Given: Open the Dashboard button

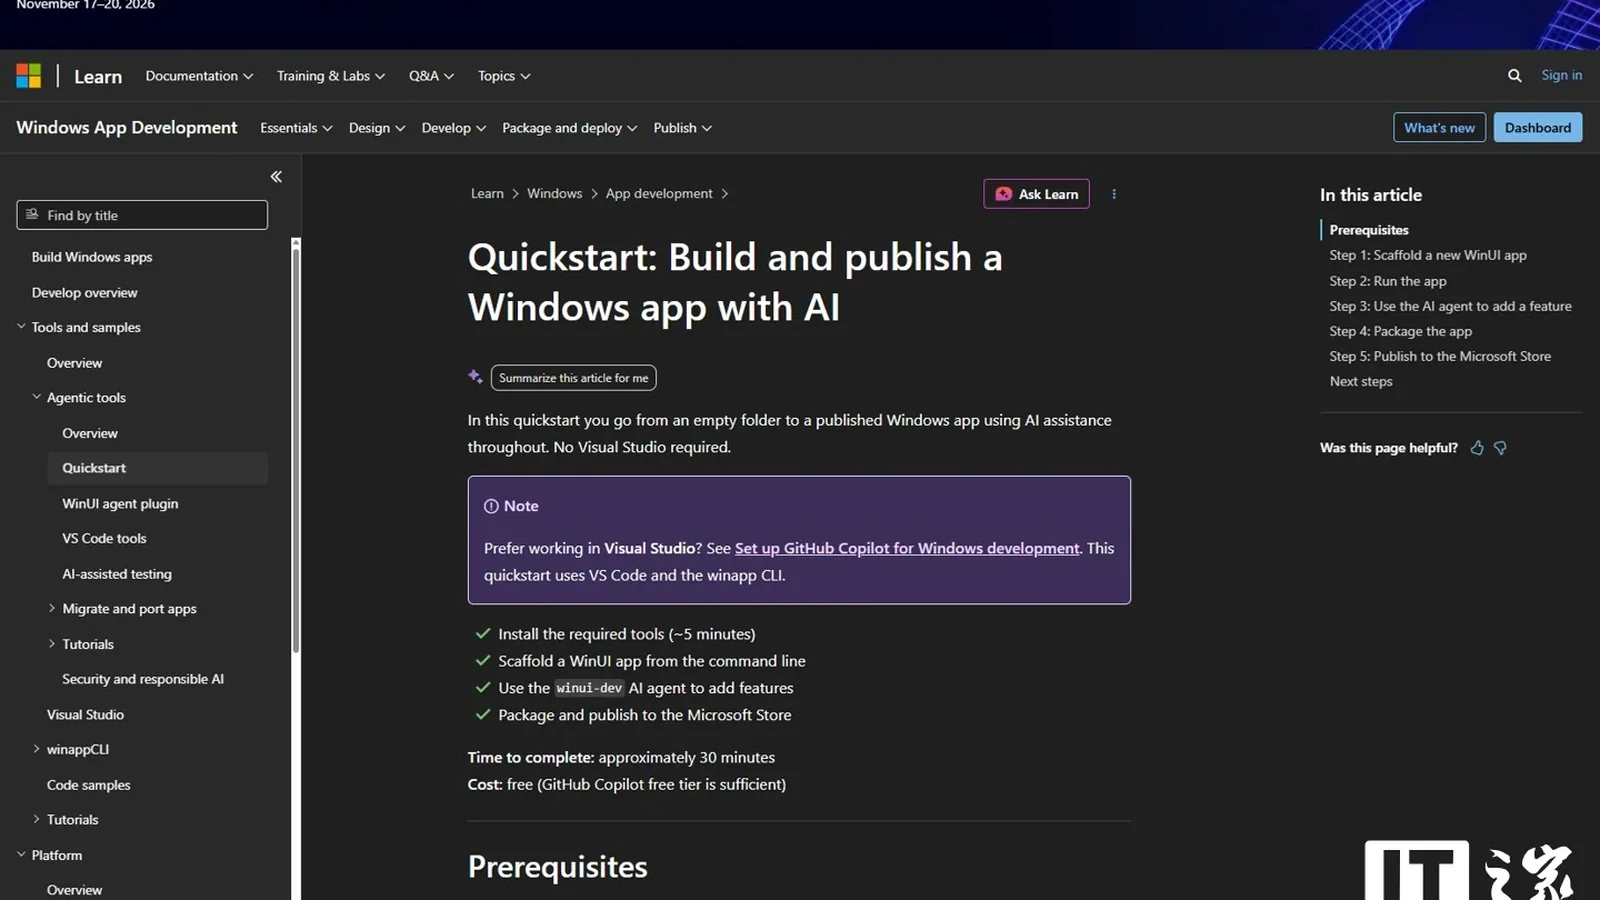Looking at the screenshot, I should (1537, 128).
